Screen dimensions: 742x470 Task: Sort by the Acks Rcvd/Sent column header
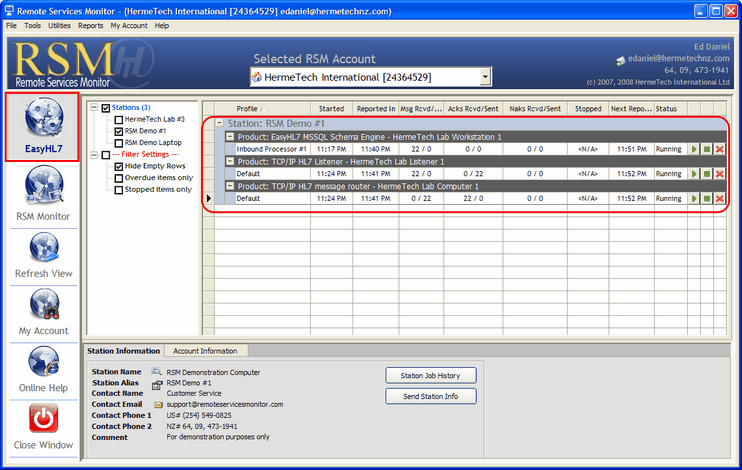pyautogui.click(x=473, y=108)
